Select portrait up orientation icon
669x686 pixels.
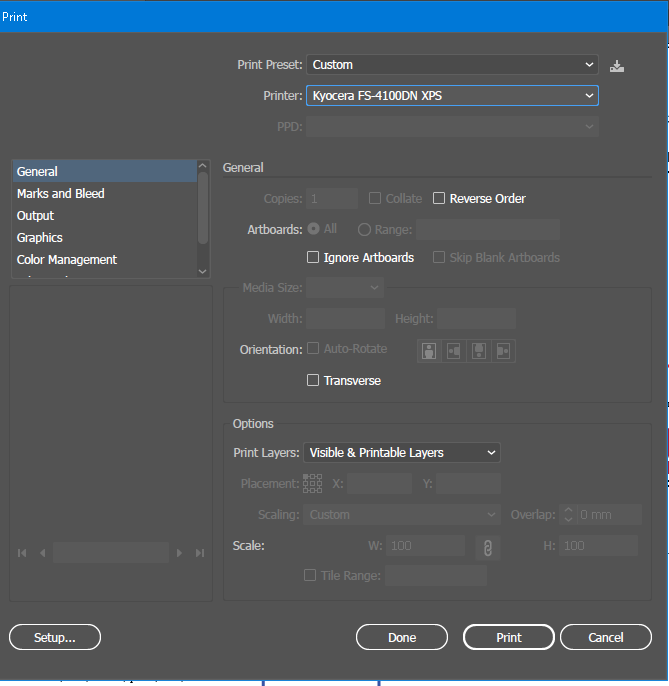click(x=429, y=351)
